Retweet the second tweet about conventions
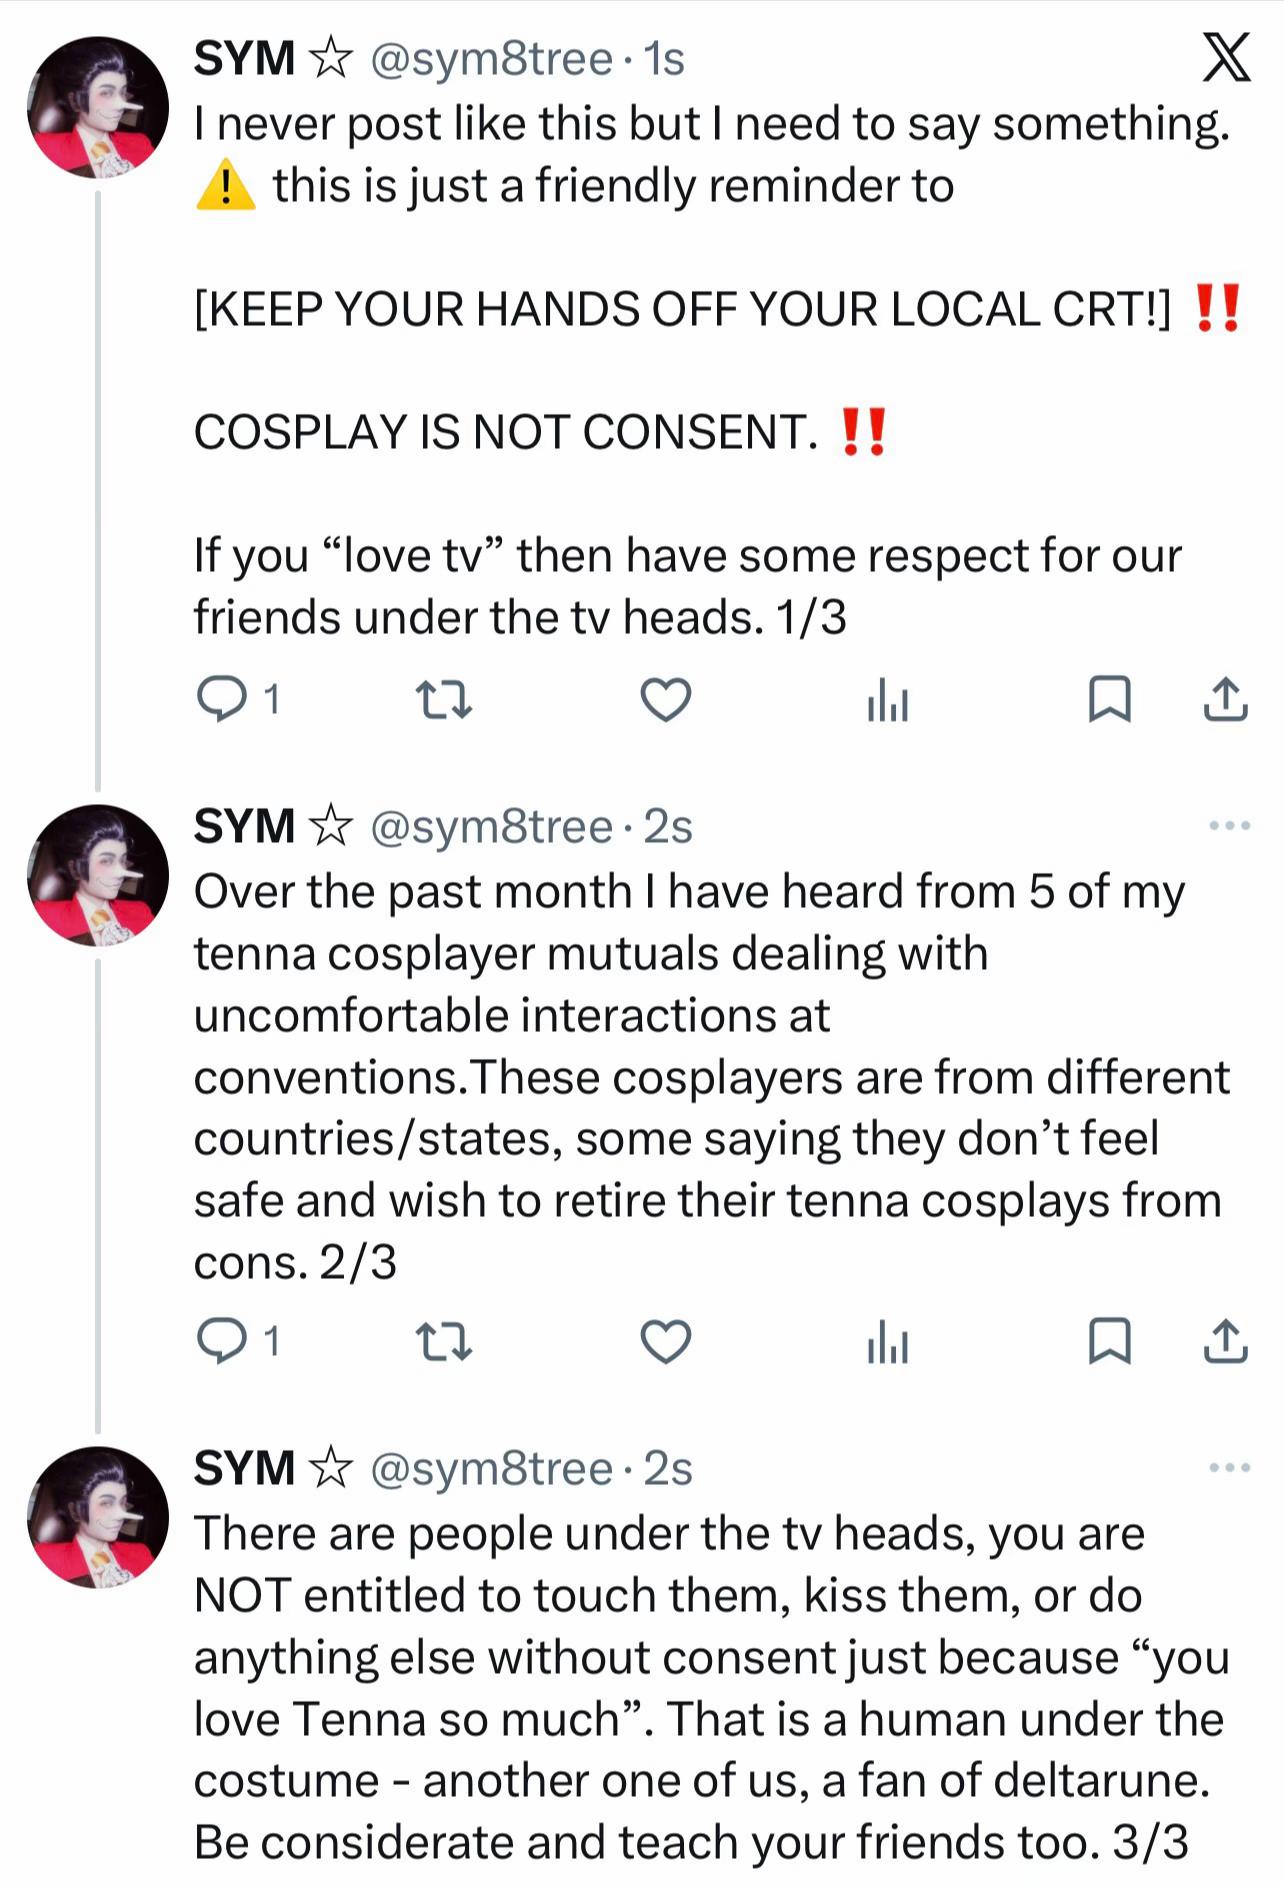Viewport: 1284px width, 1886px height. [443, 1342]
